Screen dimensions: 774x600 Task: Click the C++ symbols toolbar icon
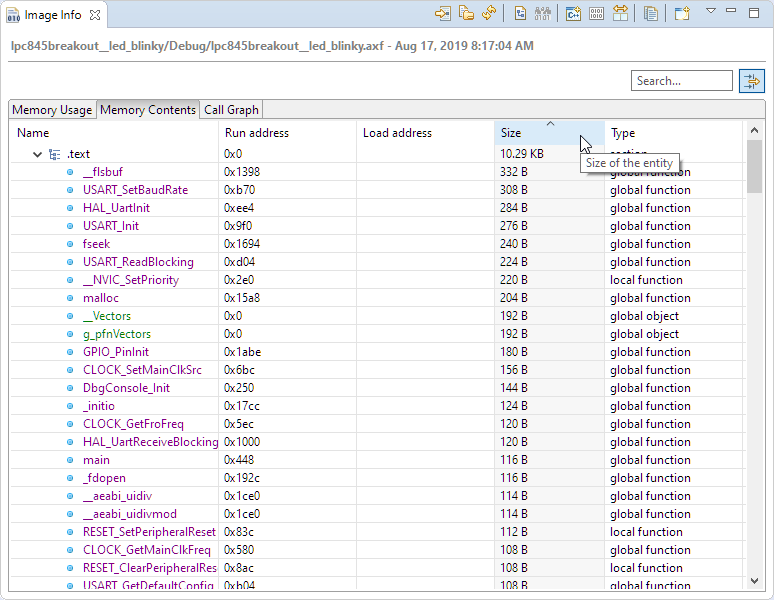[574, 14]
